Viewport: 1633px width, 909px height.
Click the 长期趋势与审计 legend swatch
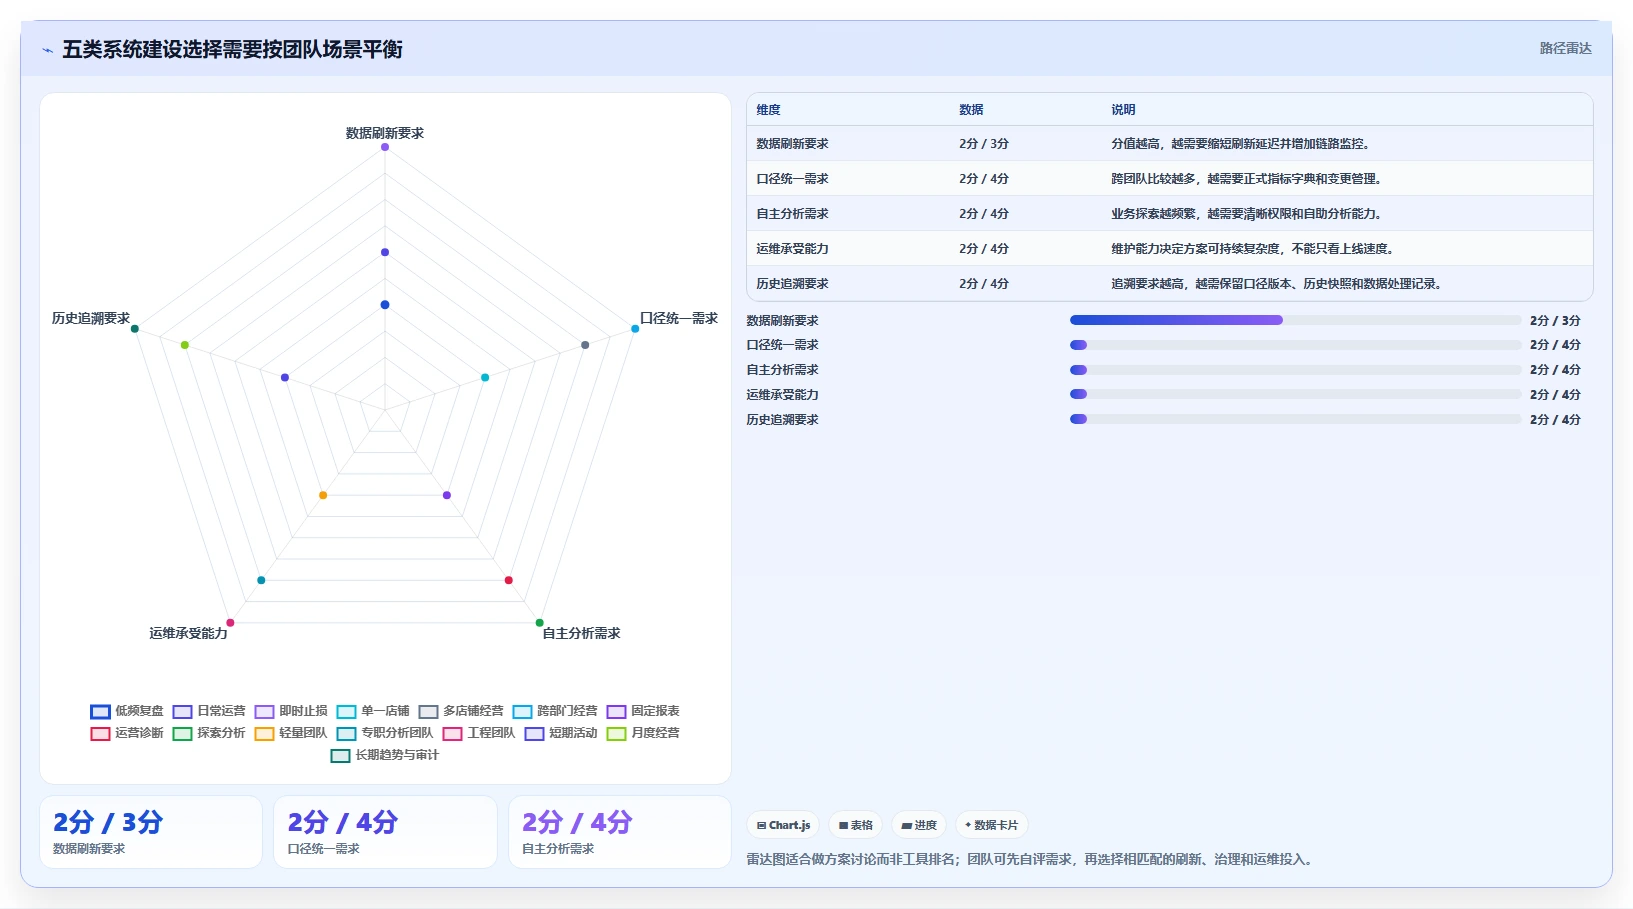tap(340, 756)
